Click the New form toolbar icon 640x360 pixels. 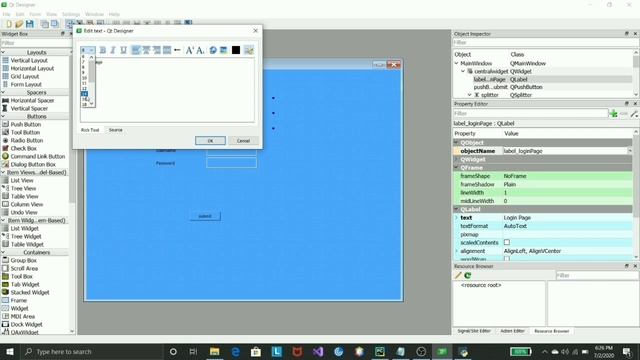tap(9, 24)
